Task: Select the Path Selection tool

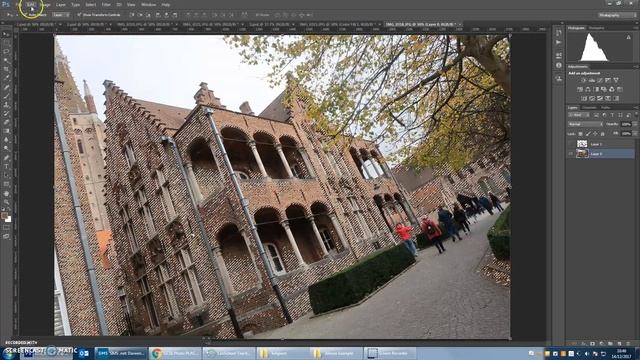Action: pyautogui.click(x=6, y=175)
